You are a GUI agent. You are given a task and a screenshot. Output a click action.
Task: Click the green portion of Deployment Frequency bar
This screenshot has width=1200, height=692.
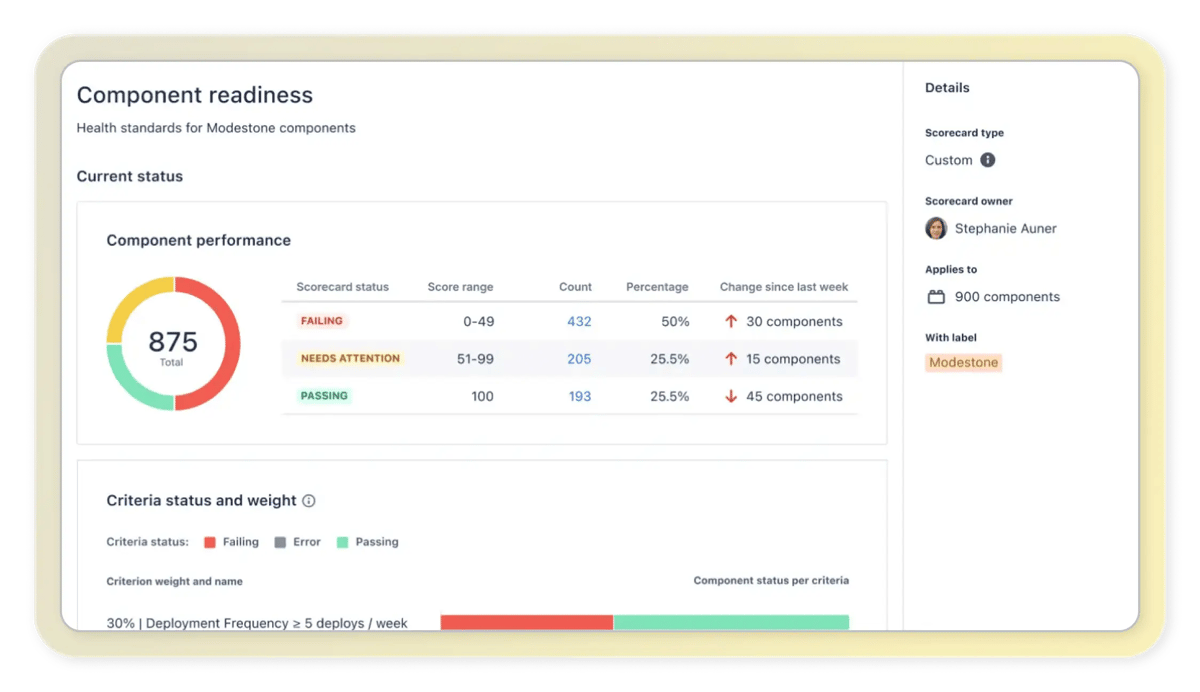point(731,622)
